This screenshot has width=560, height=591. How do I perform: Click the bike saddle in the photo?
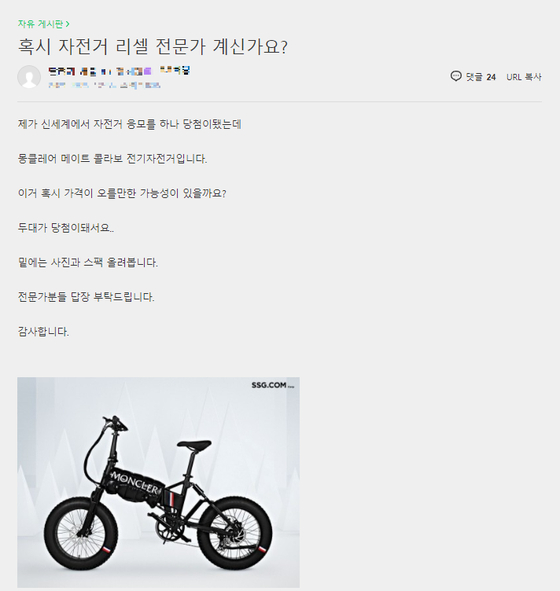(x=194, y=444)
